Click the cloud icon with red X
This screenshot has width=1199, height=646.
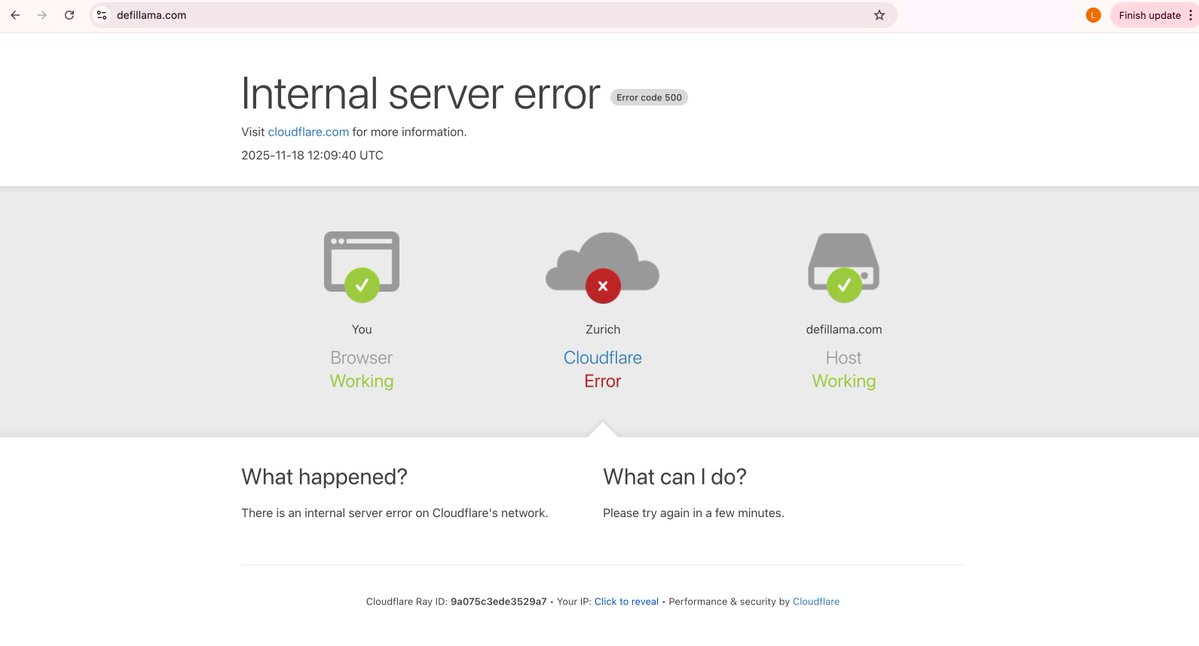[x=603, y=268]
